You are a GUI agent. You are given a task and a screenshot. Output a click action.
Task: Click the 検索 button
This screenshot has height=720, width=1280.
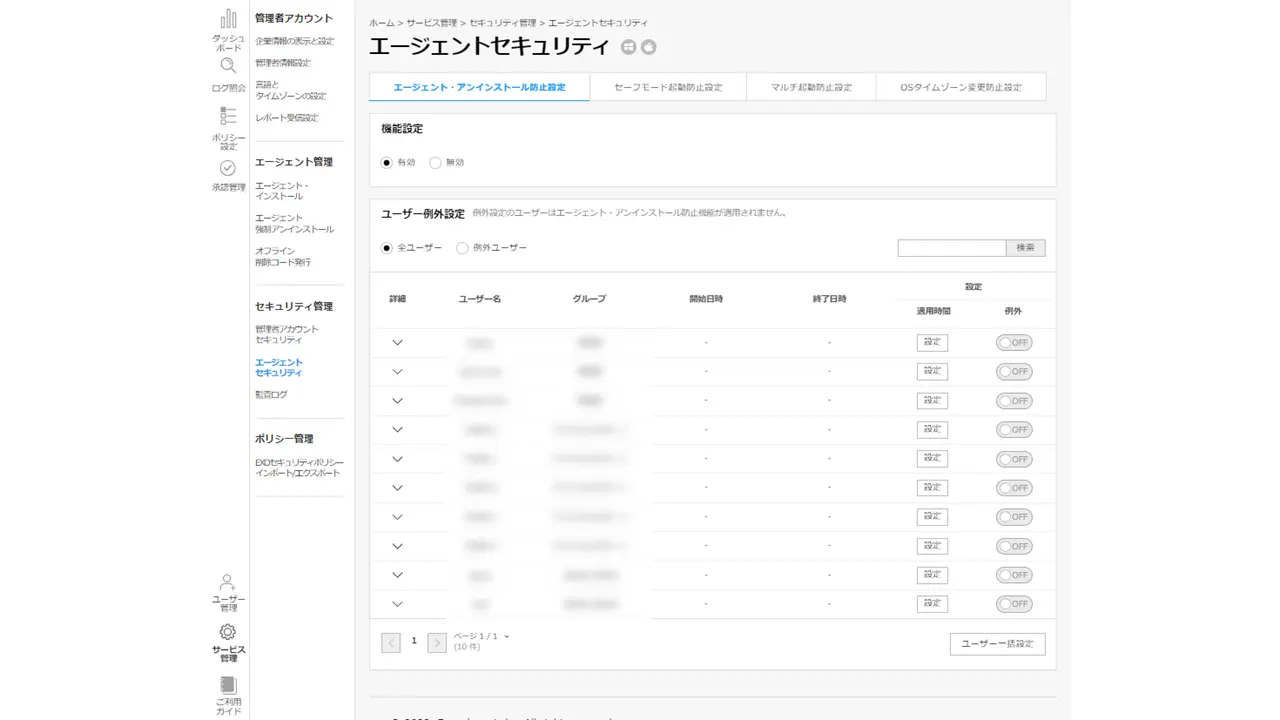click(1025, 248)
